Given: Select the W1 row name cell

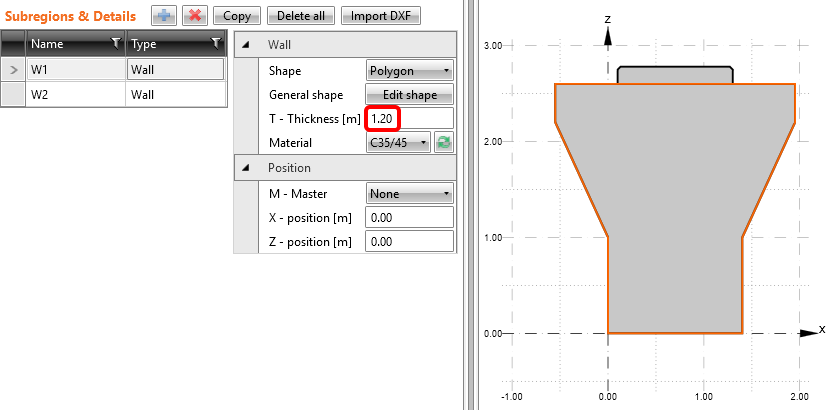Looking at the screenshot, I should coord(76,70).
